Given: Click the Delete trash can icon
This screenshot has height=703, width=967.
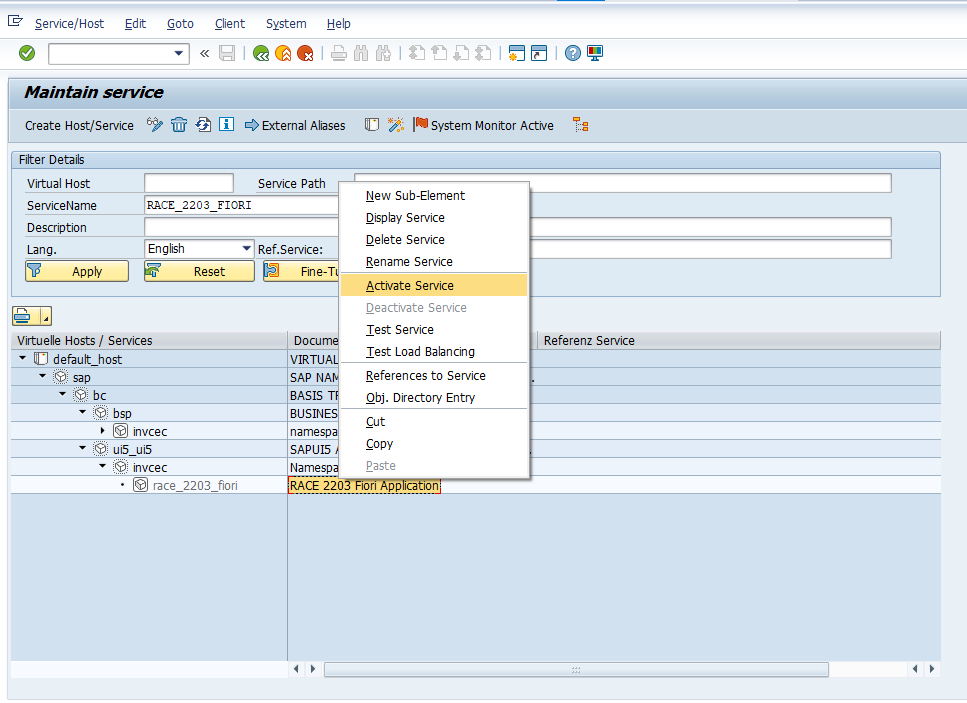Looking at the screenshot, I should tap(179, 125).
